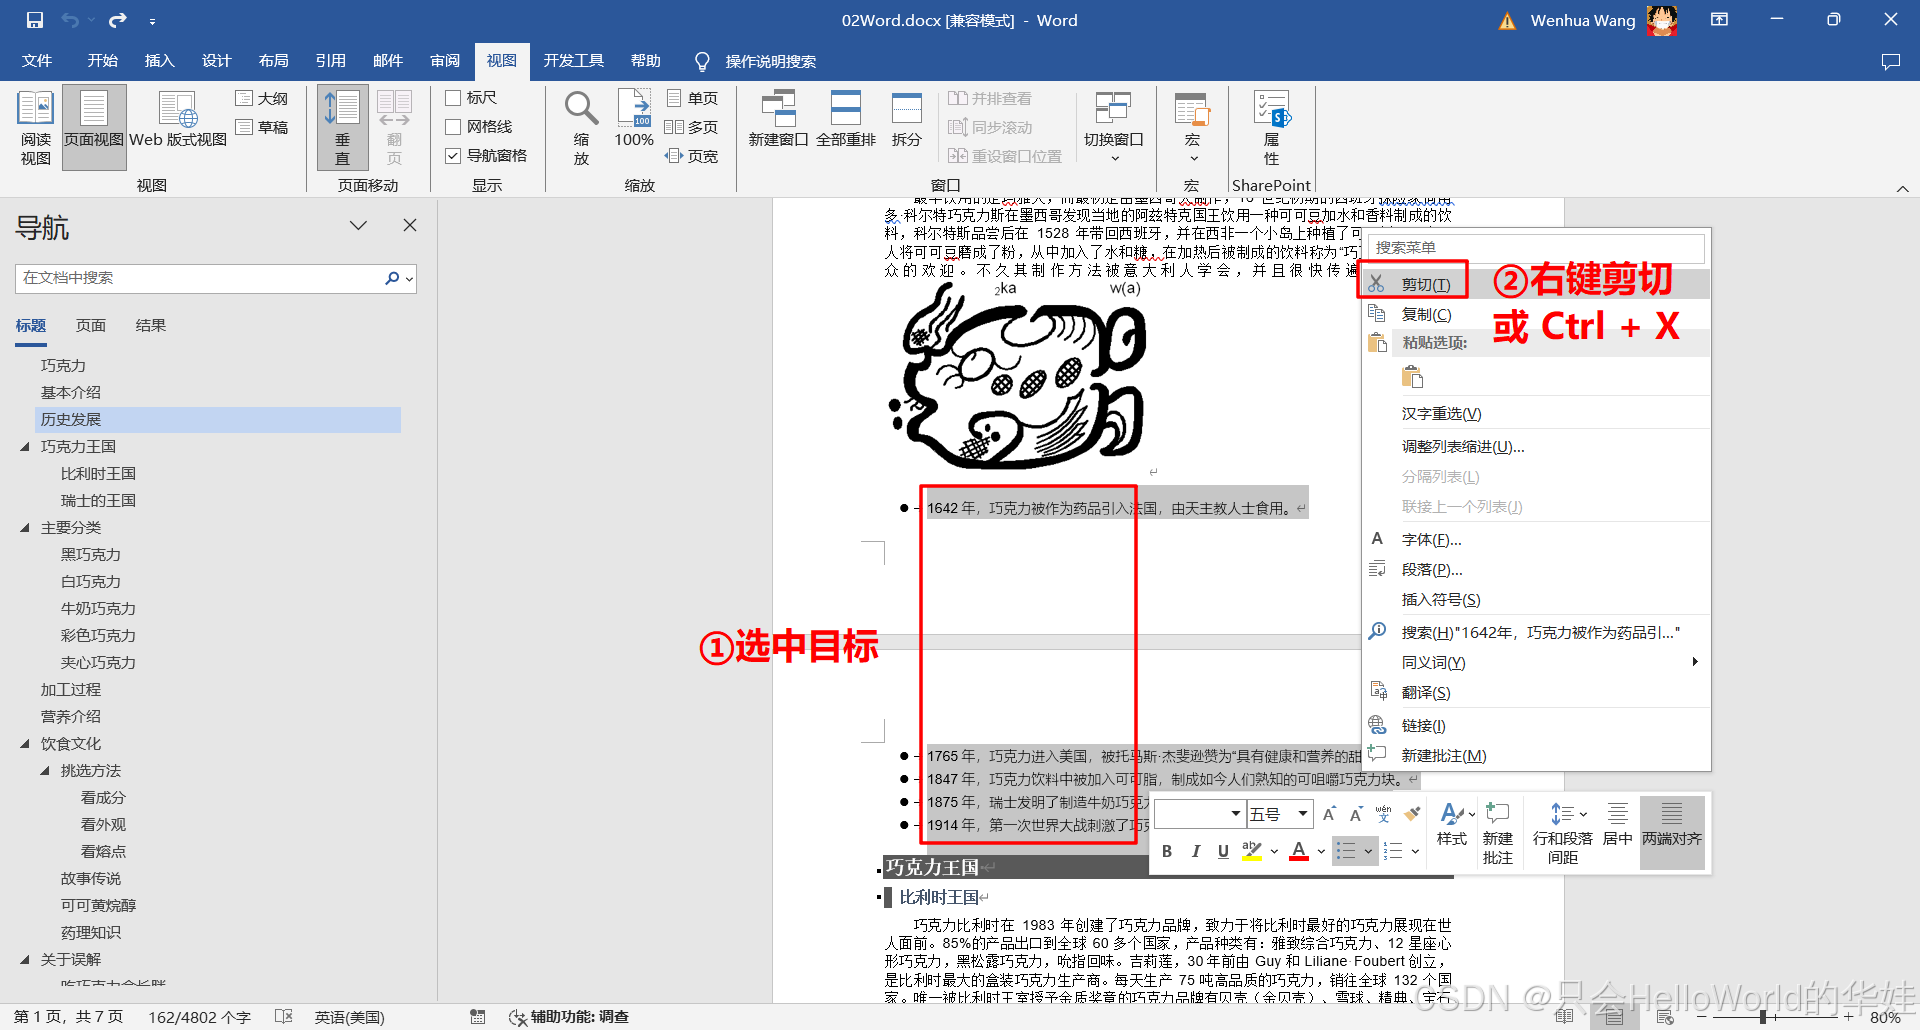Click the 在文档中搜索 search box
The height and width of the screenshot is (1030, 1920).
tap(200, 279)
